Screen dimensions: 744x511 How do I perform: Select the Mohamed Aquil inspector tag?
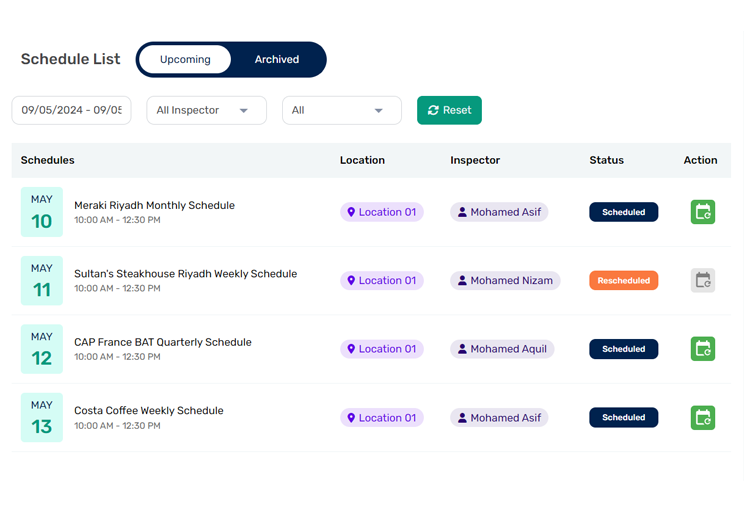point(502,349)
